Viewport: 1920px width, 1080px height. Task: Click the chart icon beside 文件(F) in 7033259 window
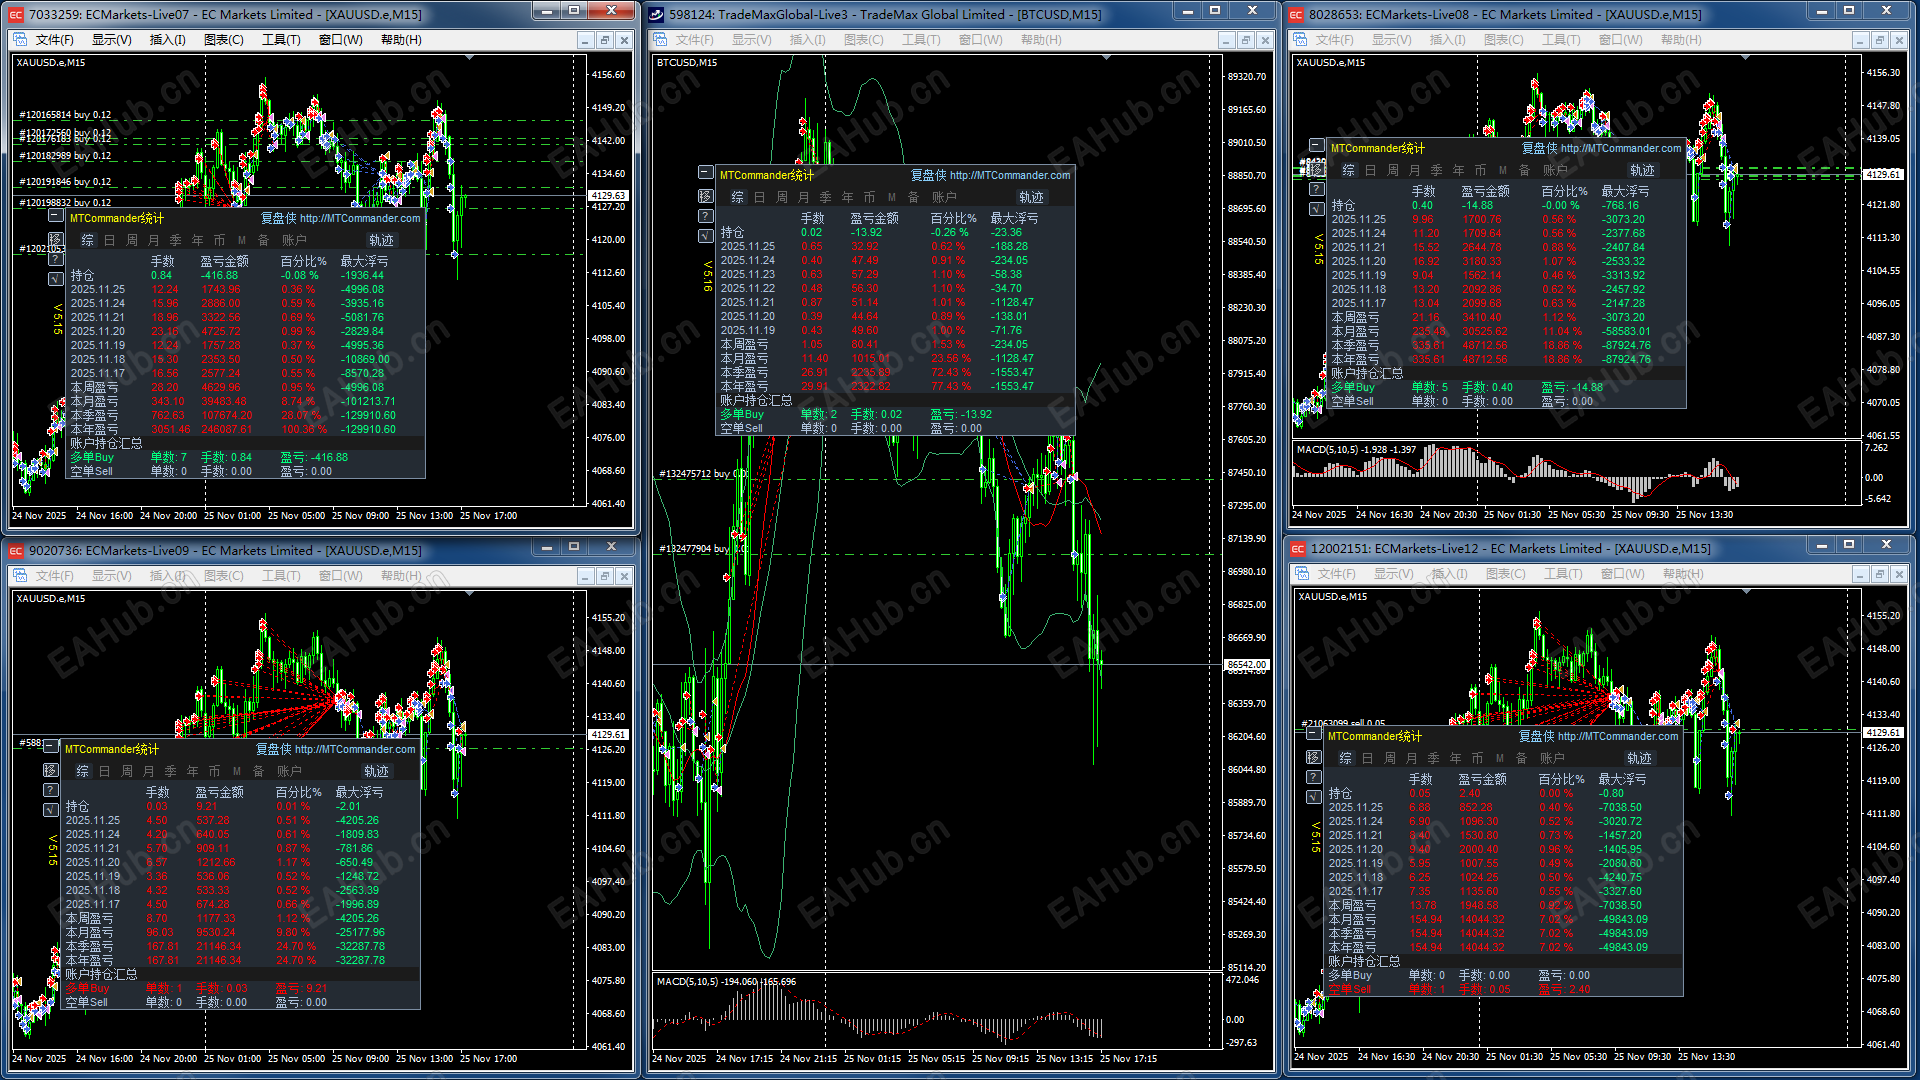click(x=20, y=40)
